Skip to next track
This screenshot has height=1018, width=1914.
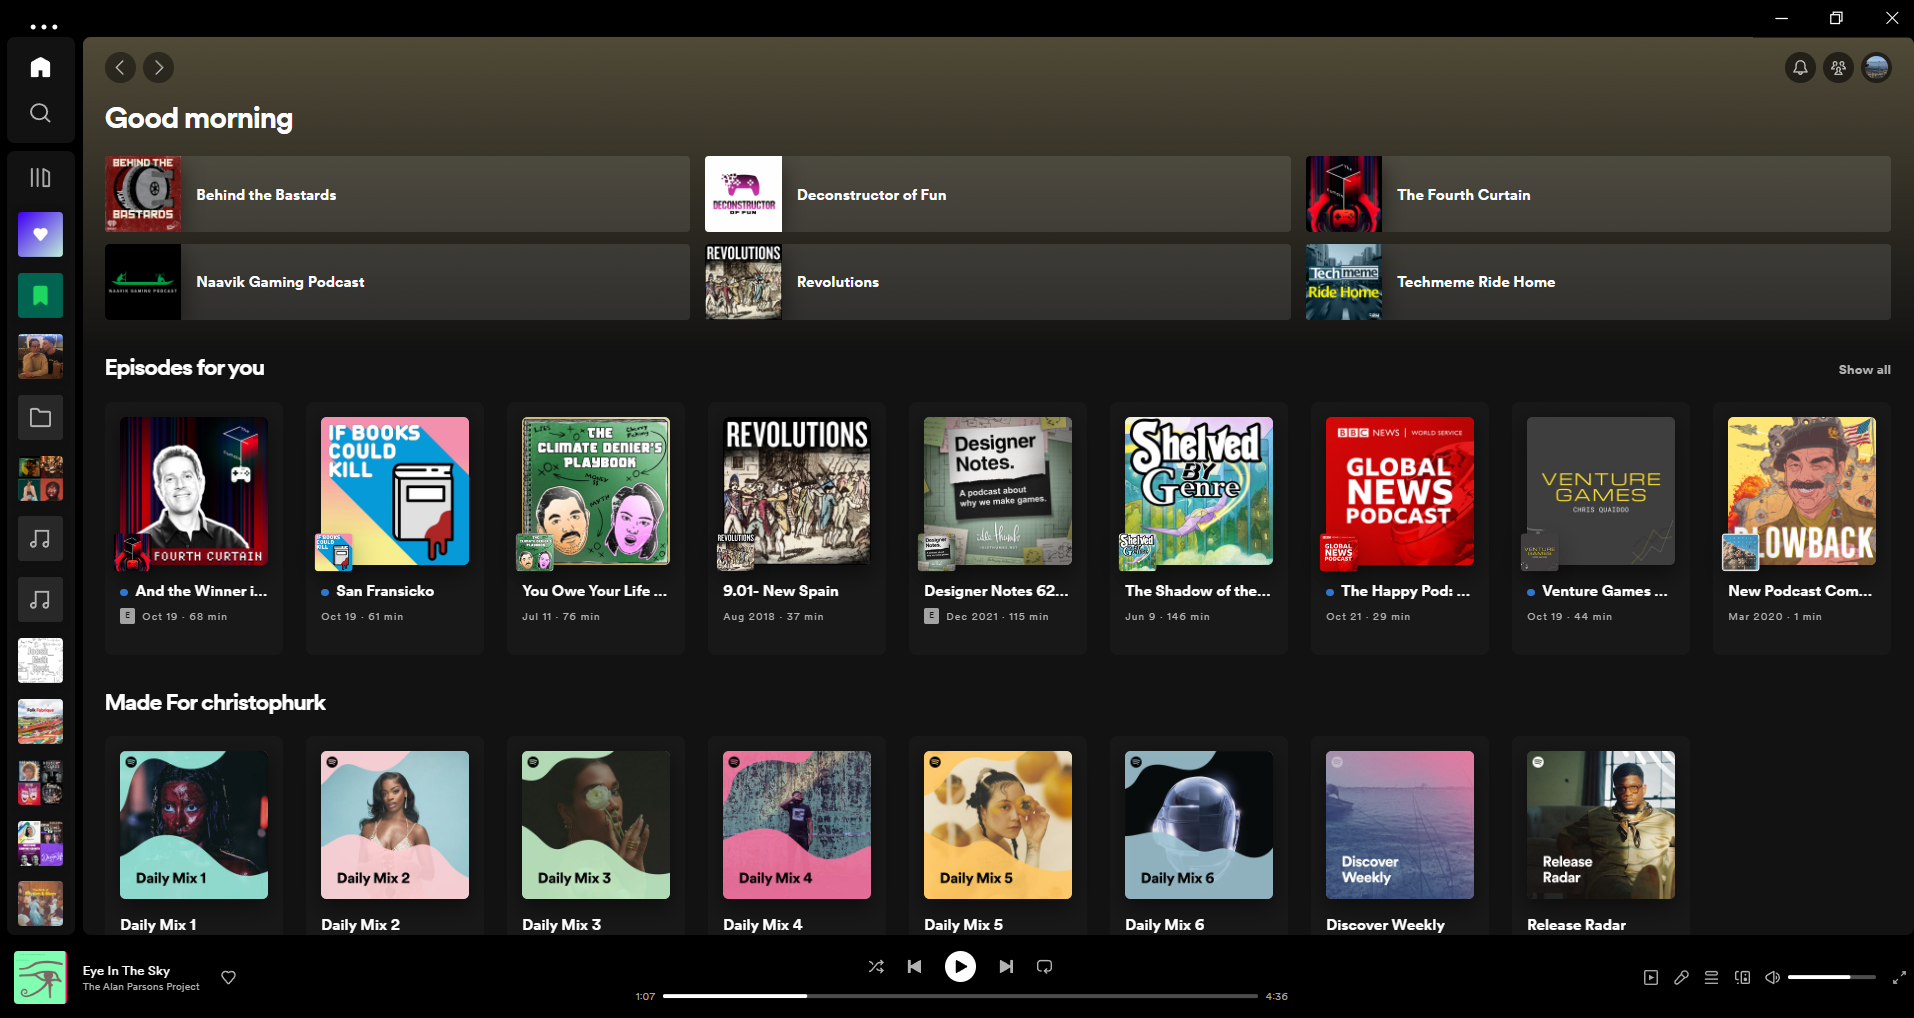pos(1006,966)
